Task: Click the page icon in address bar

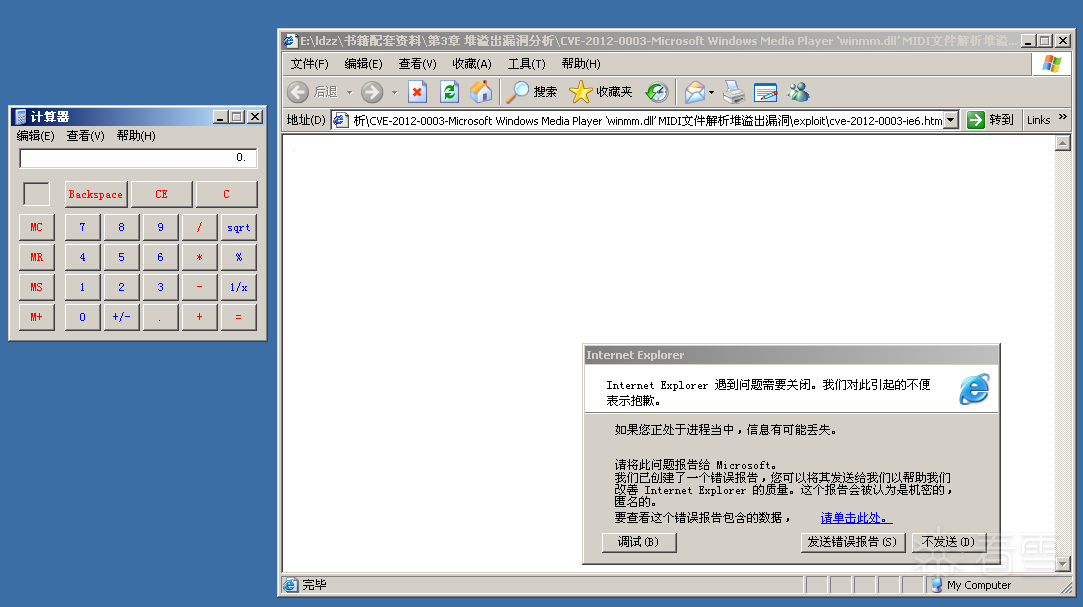Action: point(340,120)
